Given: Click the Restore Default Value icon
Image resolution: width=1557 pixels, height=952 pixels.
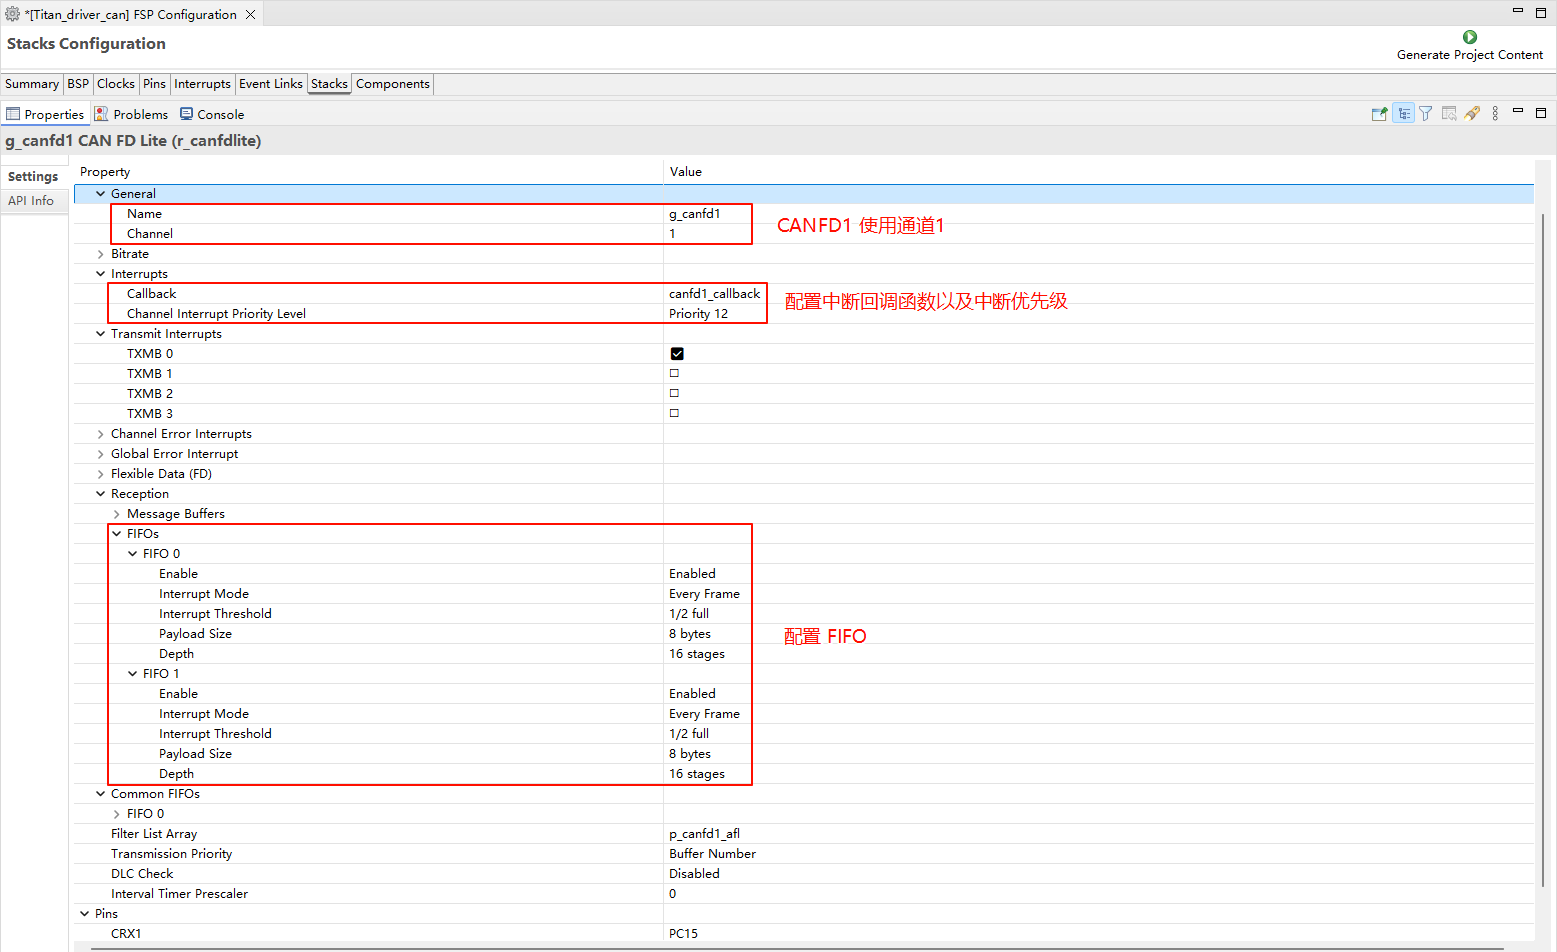Looking at the screenshot, I should click(1449, 114).
